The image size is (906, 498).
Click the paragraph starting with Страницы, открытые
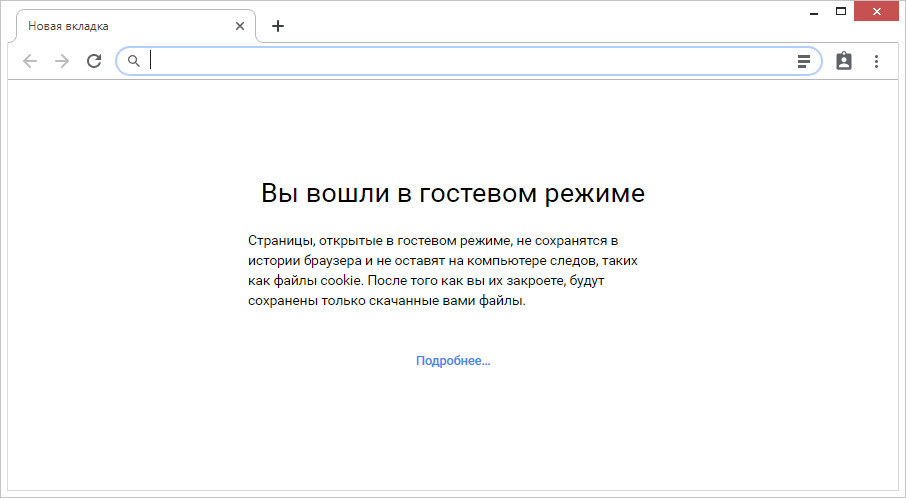(x=443, y=270)
